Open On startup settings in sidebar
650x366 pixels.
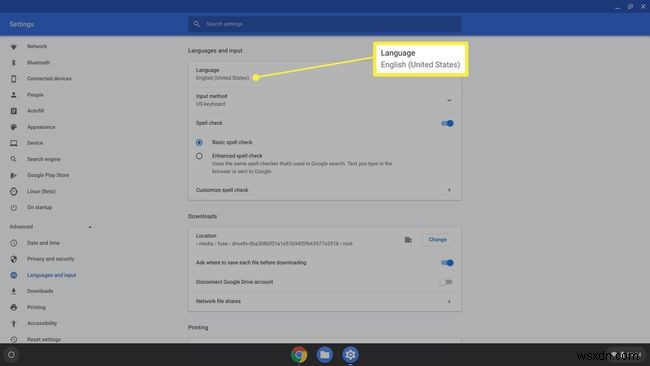(39, 208)
